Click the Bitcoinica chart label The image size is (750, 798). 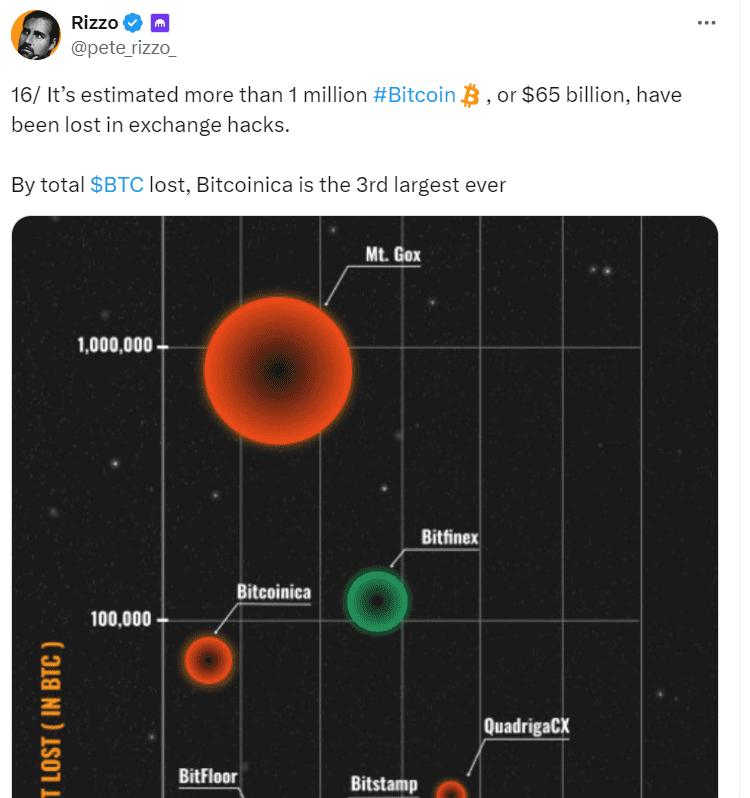point(273,592)
